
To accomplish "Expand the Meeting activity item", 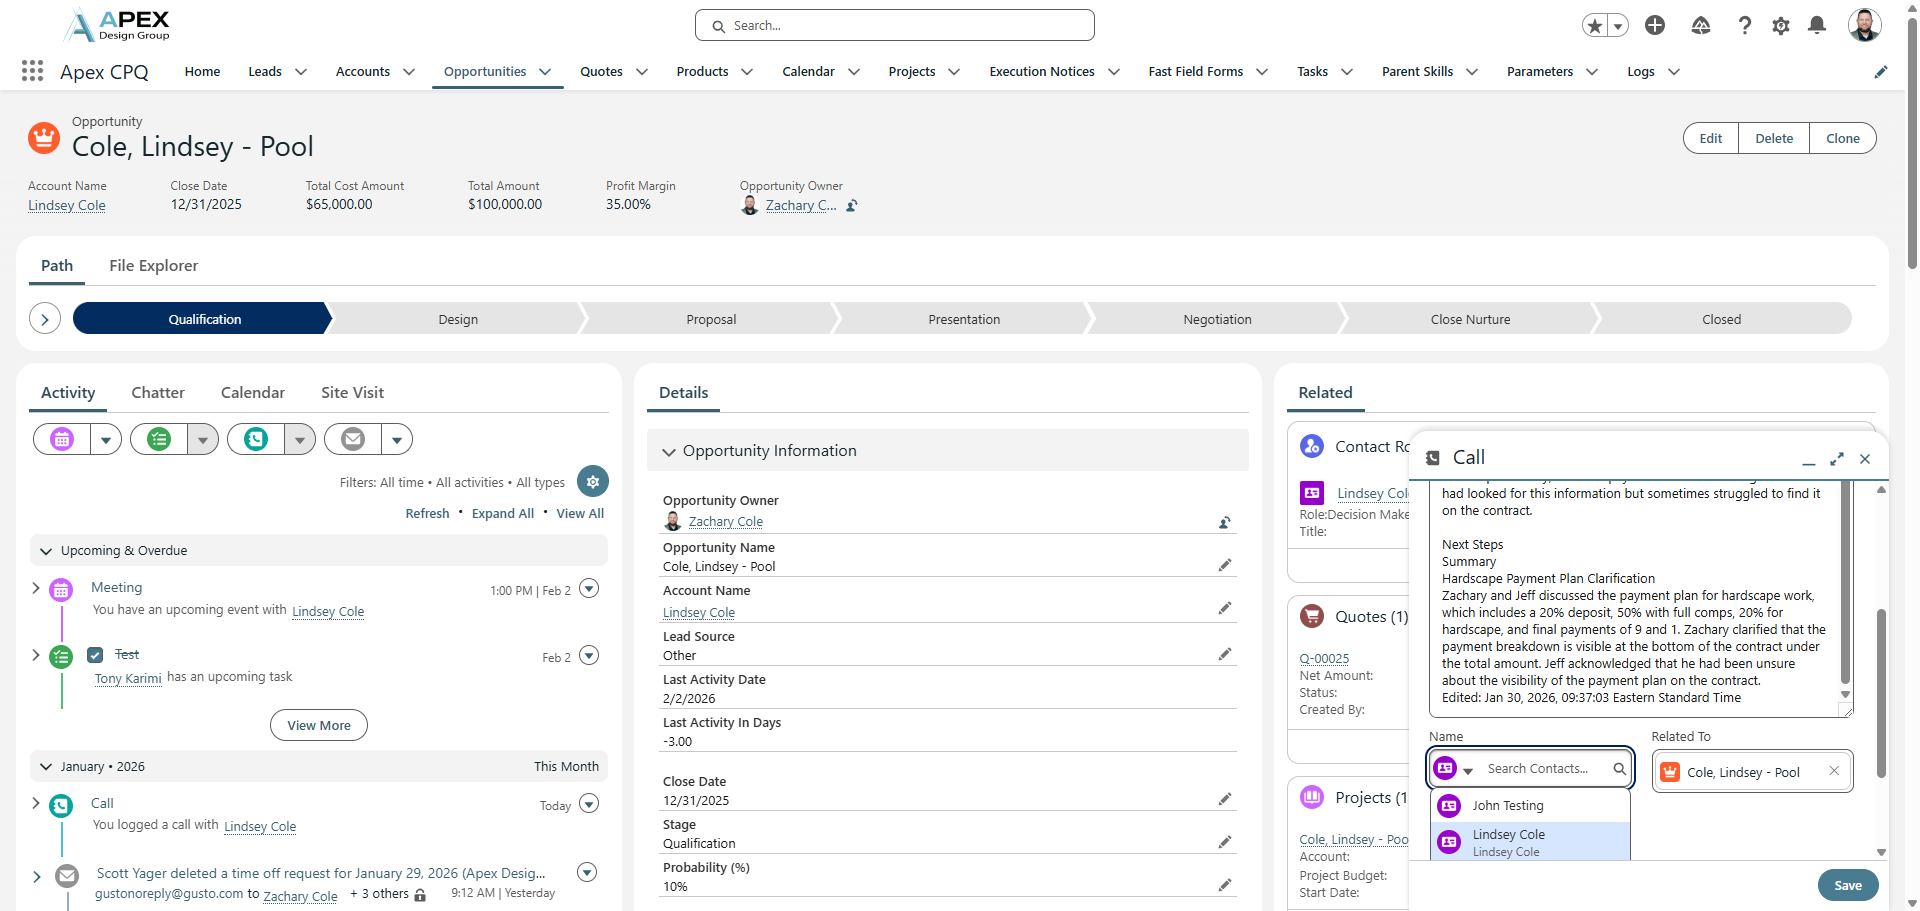I will pyautogui.click(x=36, y=588).
